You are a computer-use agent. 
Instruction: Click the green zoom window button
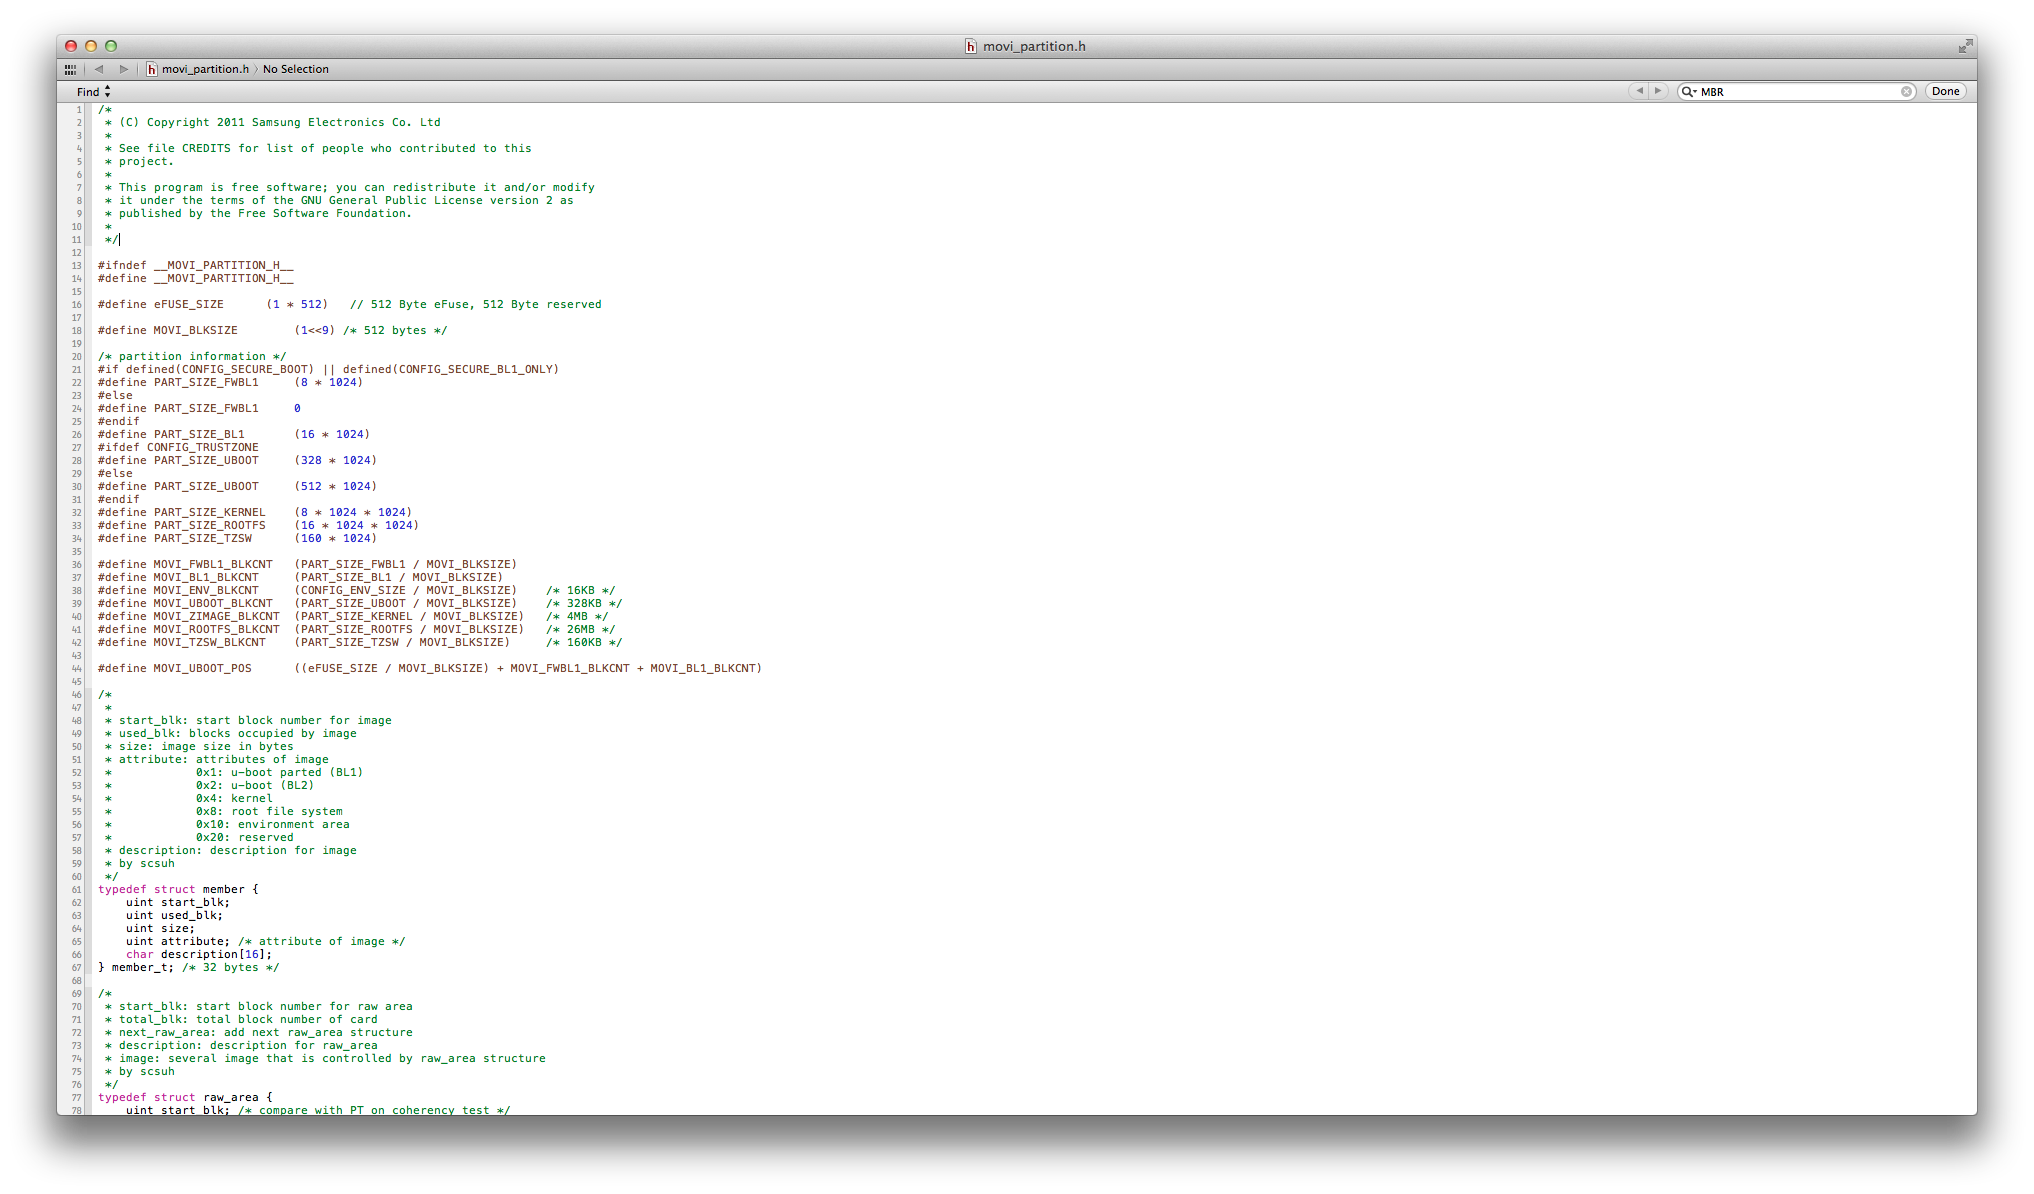point(111,46)
